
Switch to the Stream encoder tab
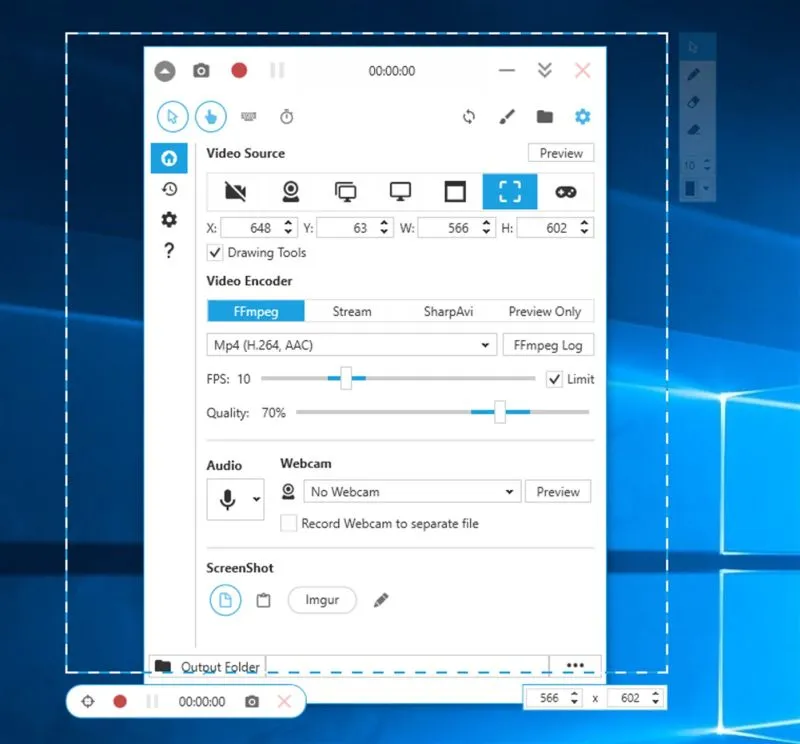(351, 311)
